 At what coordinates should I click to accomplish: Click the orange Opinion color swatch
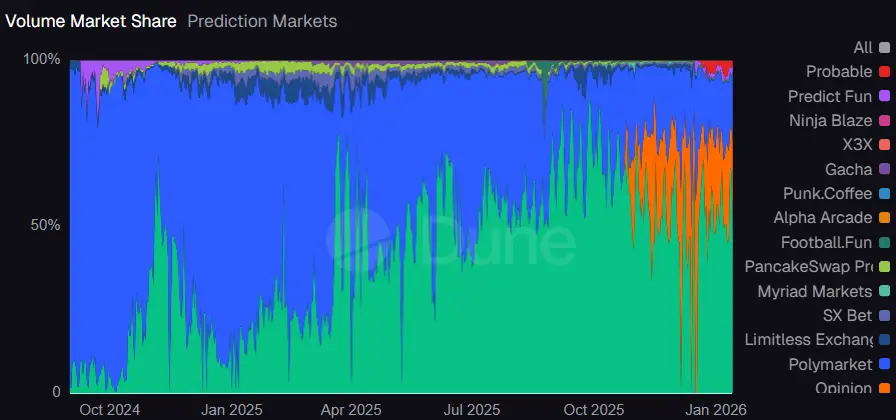[x=885, y=389]
